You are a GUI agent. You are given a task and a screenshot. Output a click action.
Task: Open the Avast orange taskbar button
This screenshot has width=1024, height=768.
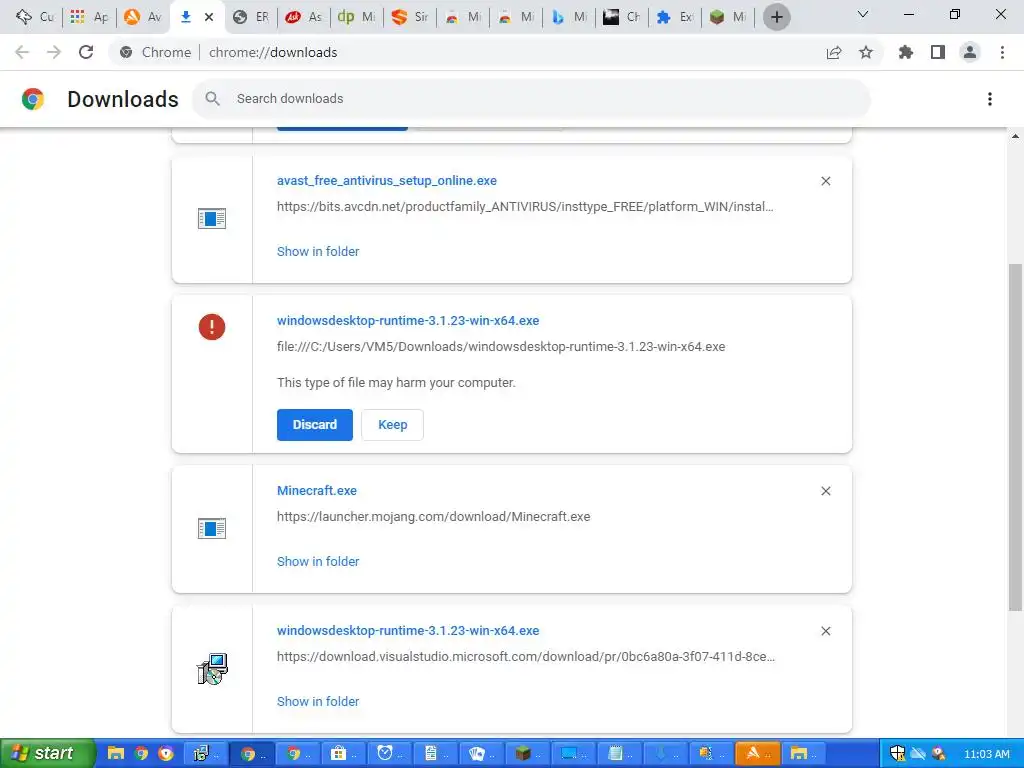point(758,754)
